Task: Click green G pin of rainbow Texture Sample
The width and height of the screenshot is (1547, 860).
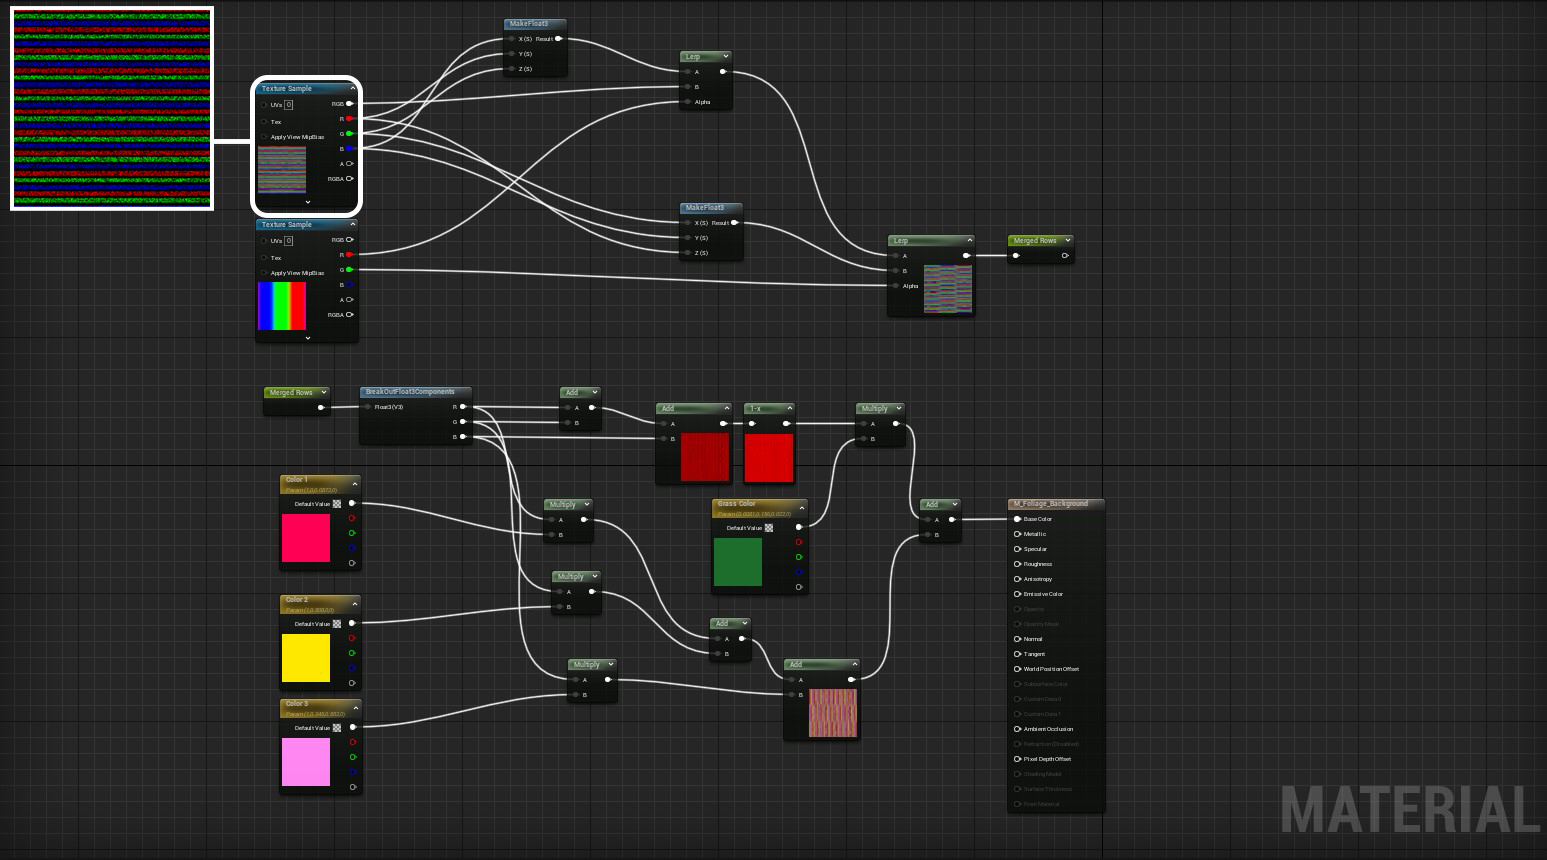Action: pyautogui.click(x=349, y=270)
